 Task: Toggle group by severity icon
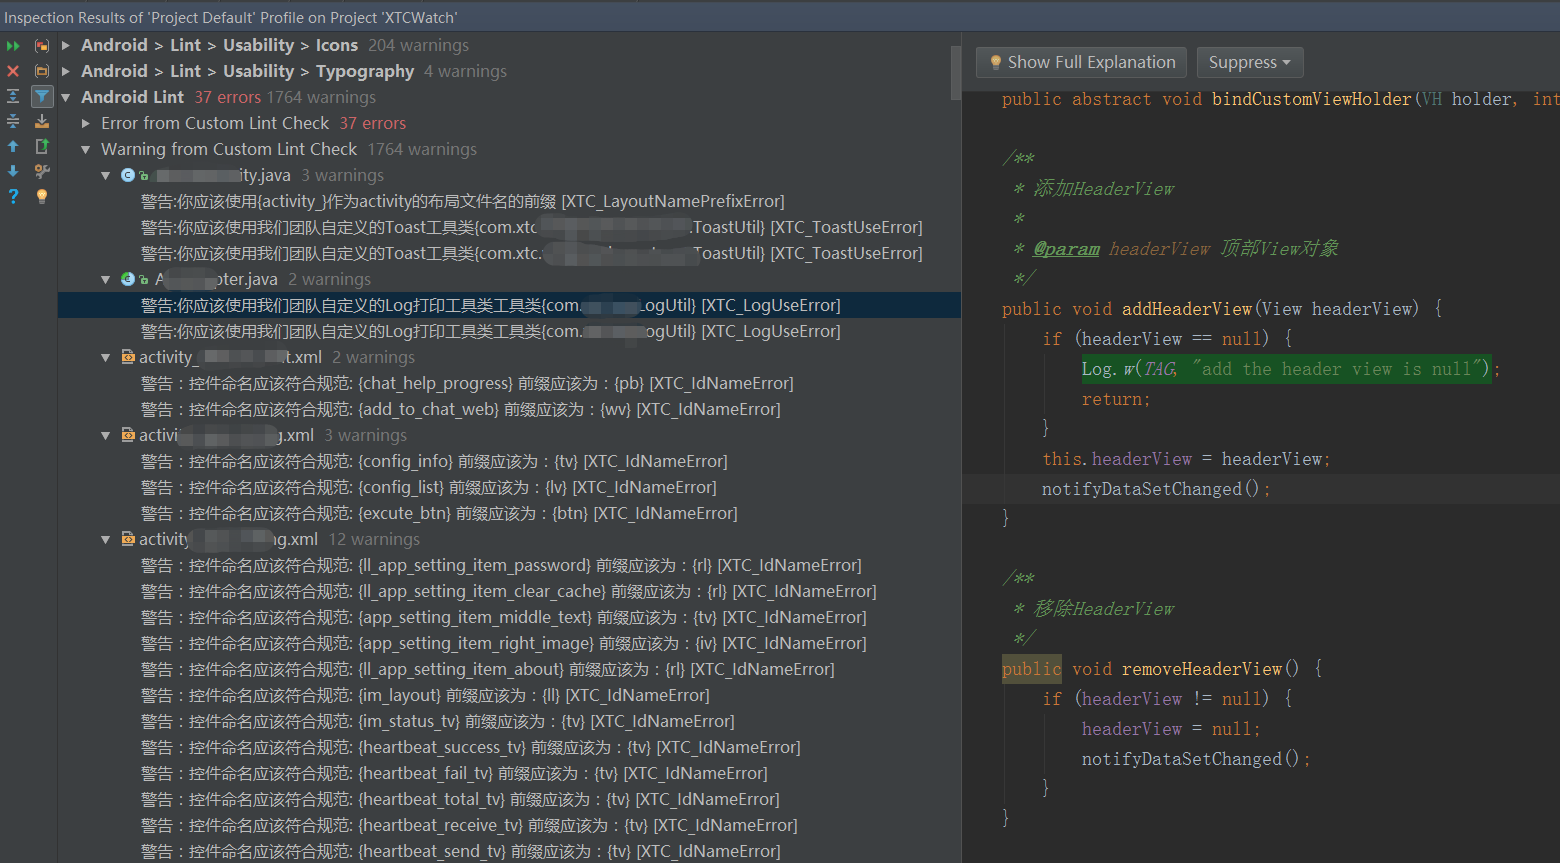pyautogui.click(x=42, y=46)
